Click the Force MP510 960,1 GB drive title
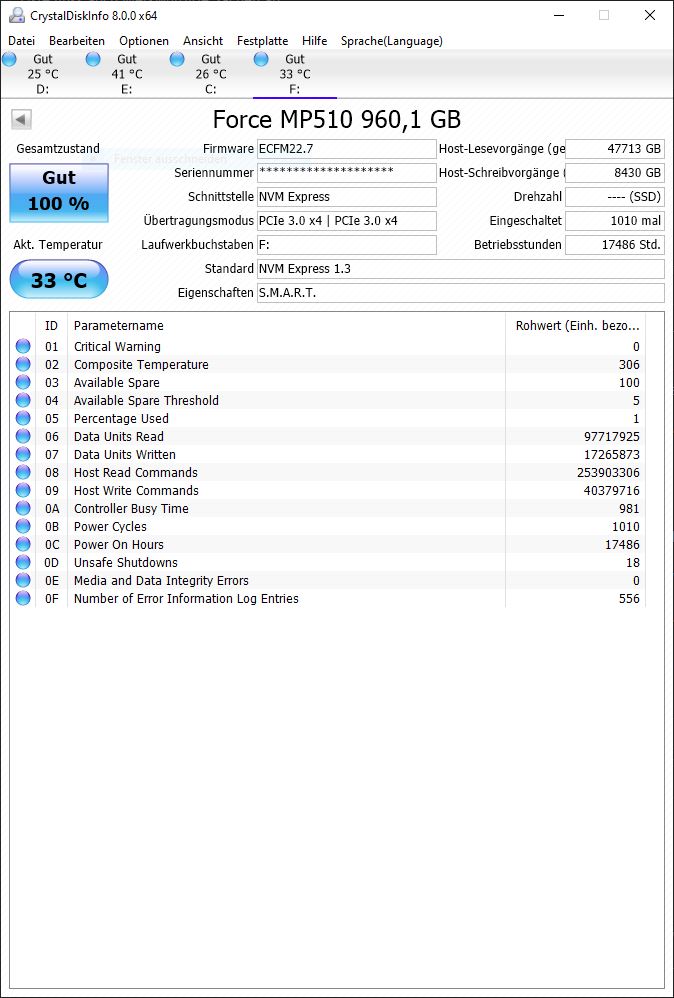 click(x=337, y=119)
